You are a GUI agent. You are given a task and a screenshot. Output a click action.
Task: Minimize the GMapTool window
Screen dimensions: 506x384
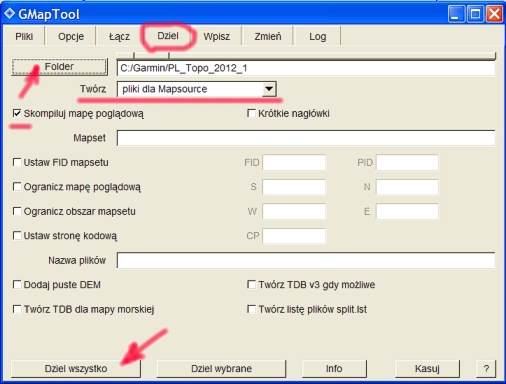click(456, 14)
